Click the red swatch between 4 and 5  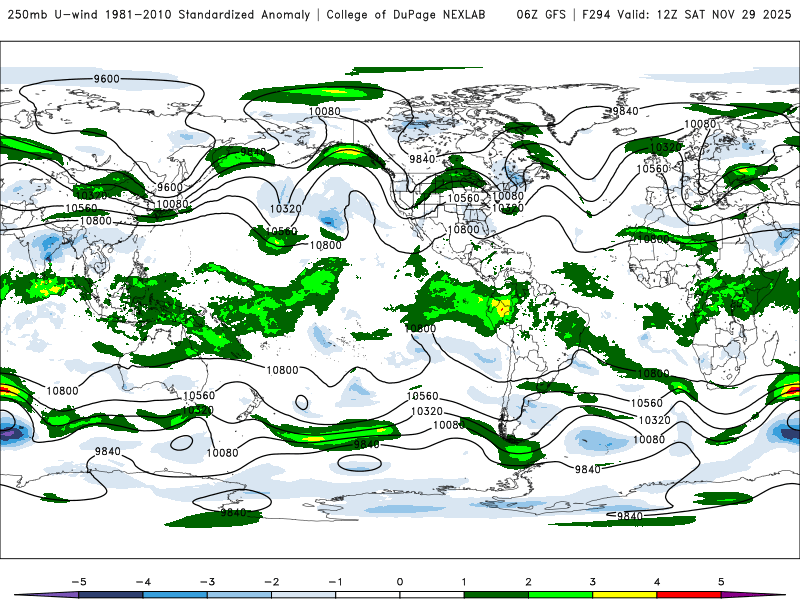(689, 595)
